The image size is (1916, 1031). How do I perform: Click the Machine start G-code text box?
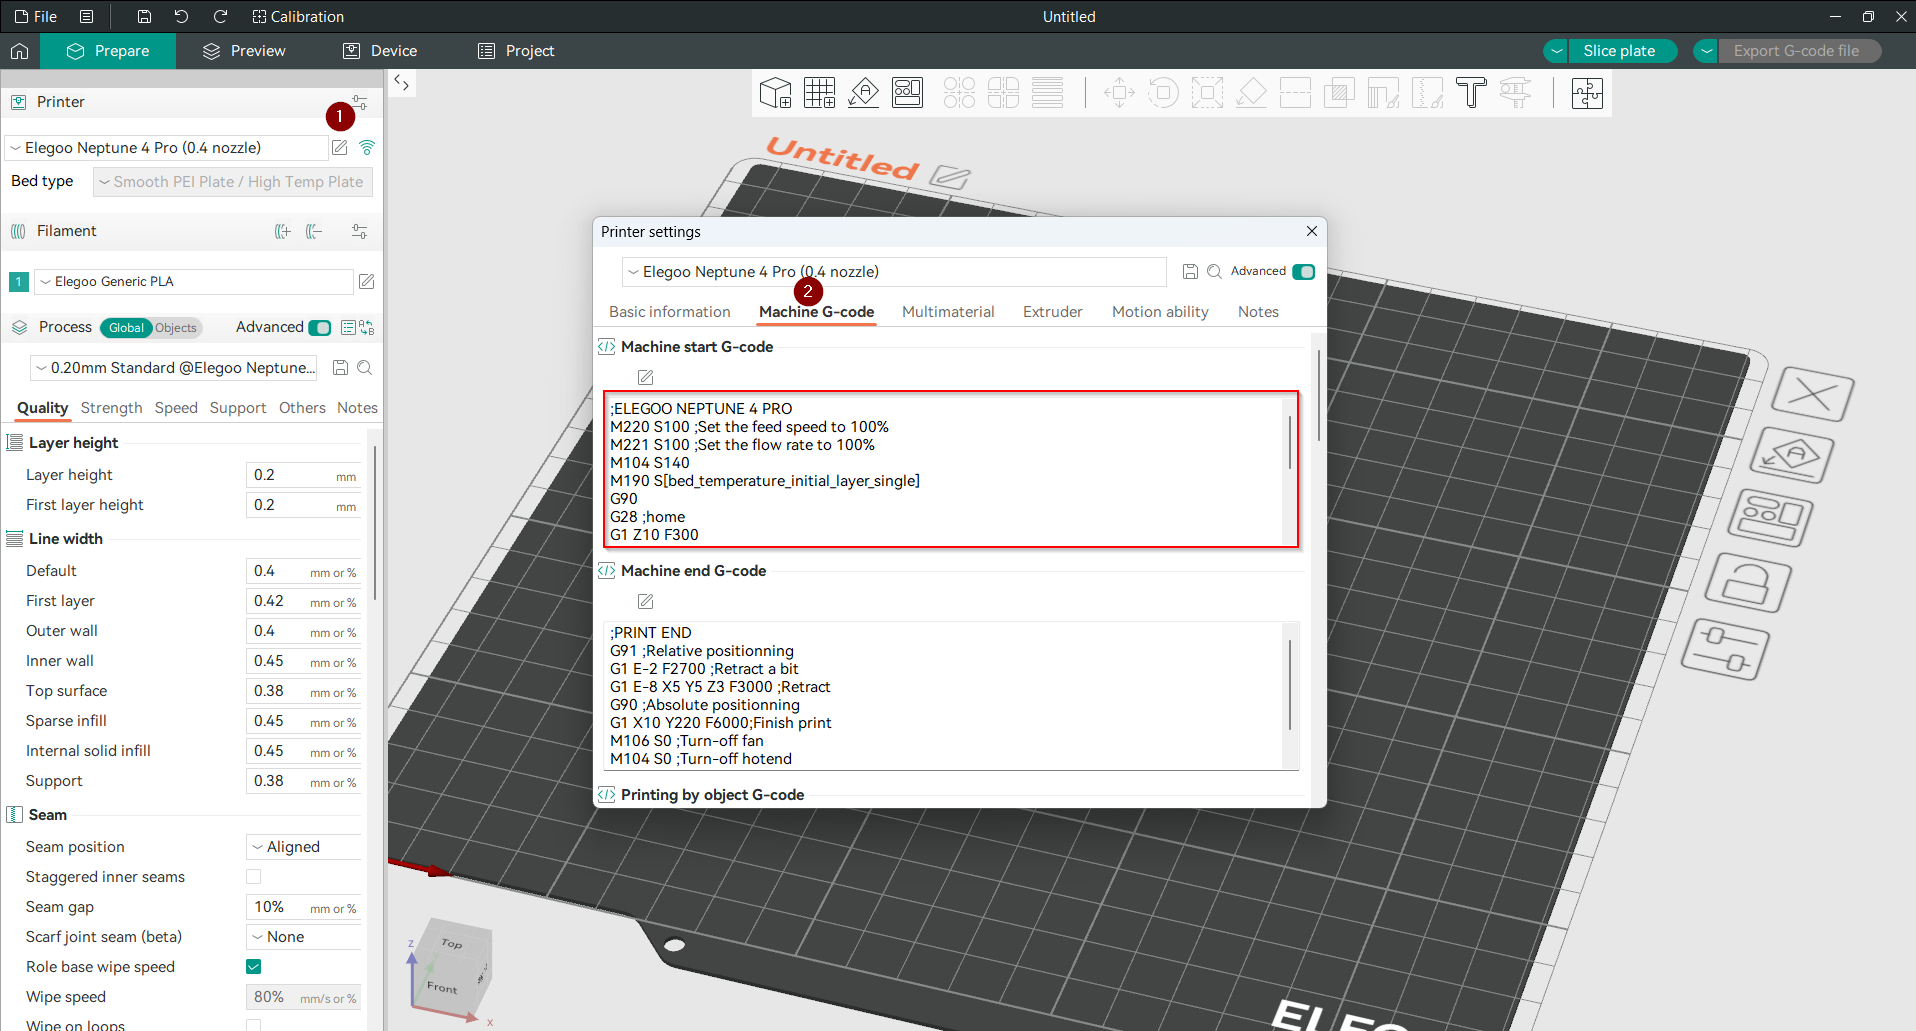pos(951,470)
